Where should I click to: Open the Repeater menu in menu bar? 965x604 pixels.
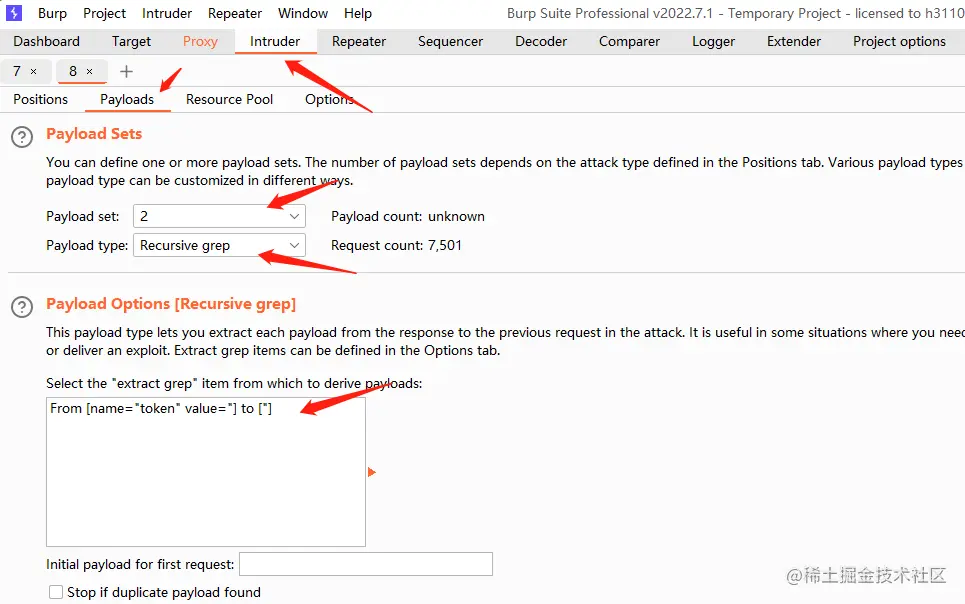235,13
